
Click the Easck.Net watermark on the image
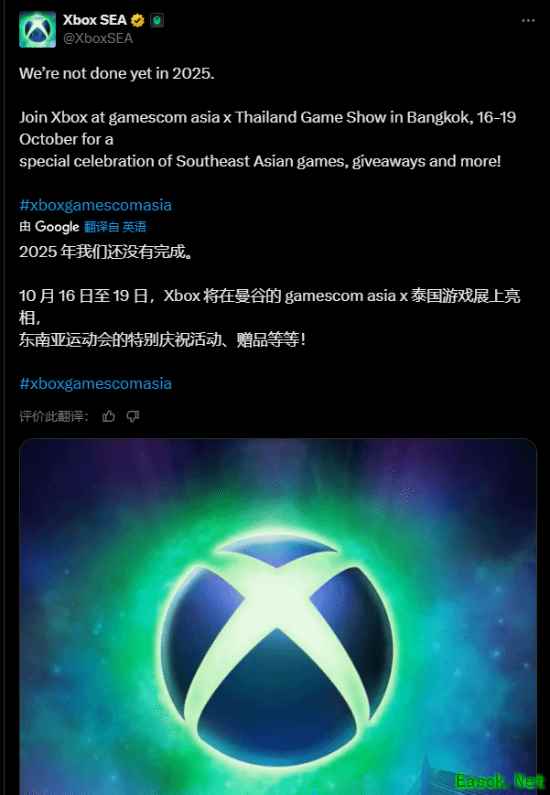(x=498, y=781)
